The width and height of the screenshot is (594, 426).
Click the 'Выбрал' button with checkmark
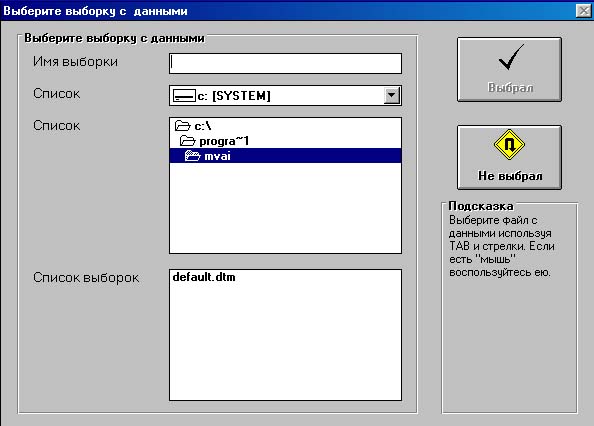tap(510, 70)
